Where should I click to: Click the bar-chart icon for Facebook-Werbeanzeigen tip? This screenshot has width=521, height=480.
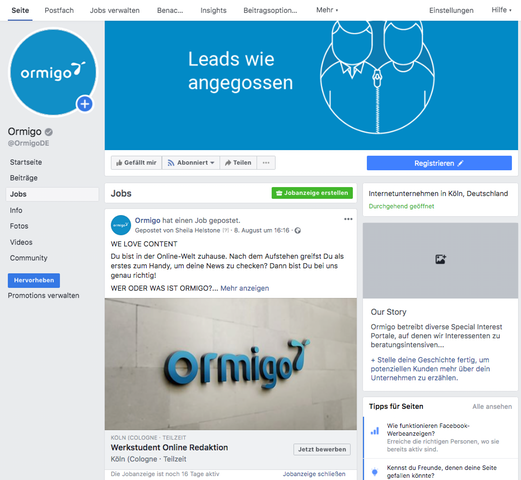375,431
